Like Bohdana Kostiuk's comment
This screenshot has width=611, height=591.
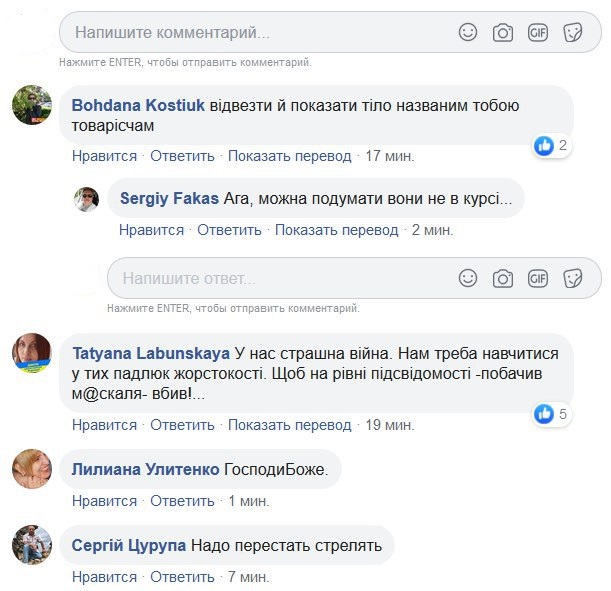[104, 156]
